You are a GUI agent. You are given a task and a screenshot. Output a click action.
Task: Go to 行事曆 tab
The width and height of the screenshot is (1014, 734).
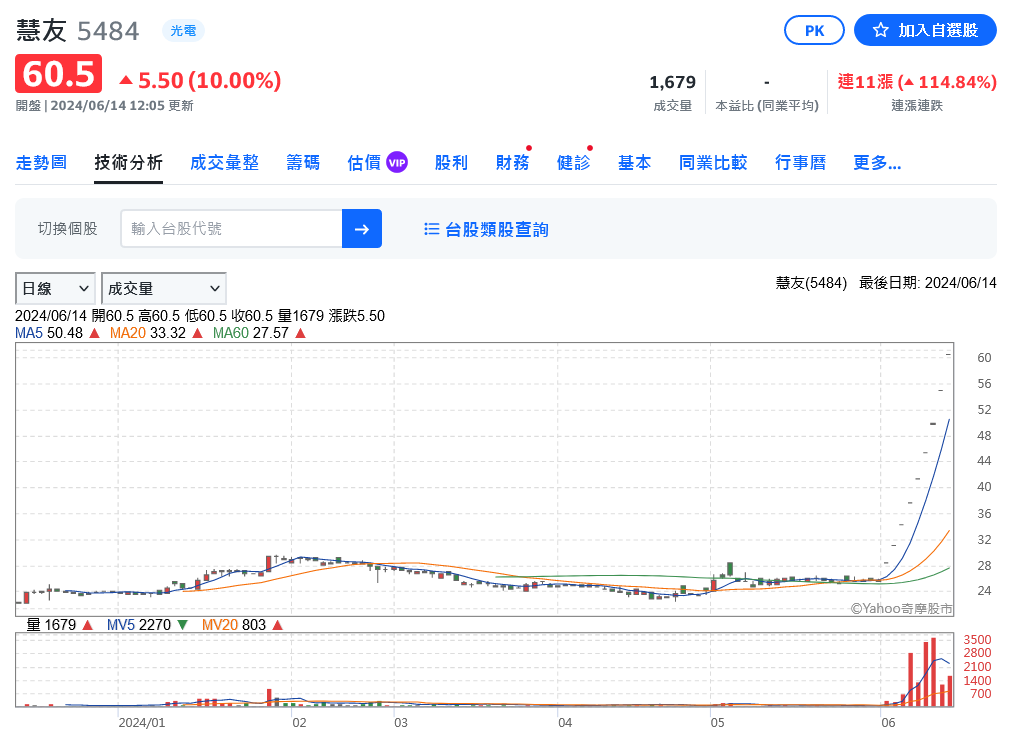pyautogui.click(x=801, y=162)
